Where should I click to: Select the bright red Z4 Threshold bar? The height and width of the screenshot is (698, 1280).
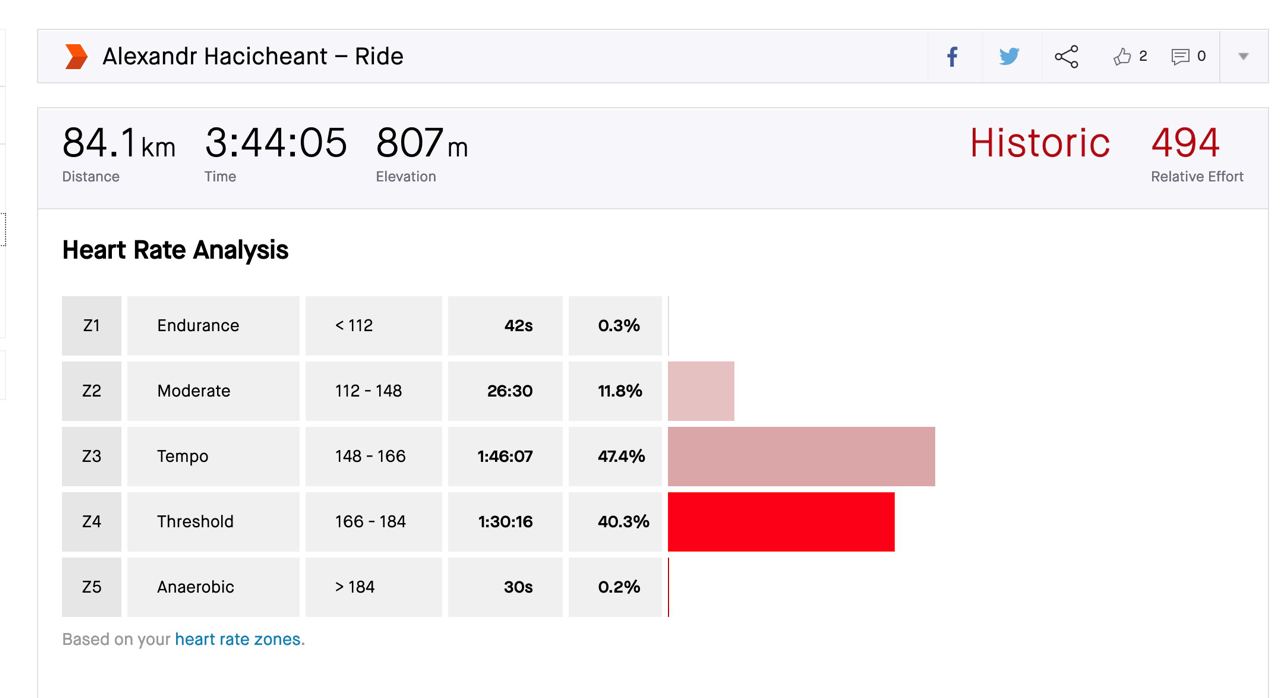pyautogui.click(x=781, y=522)
